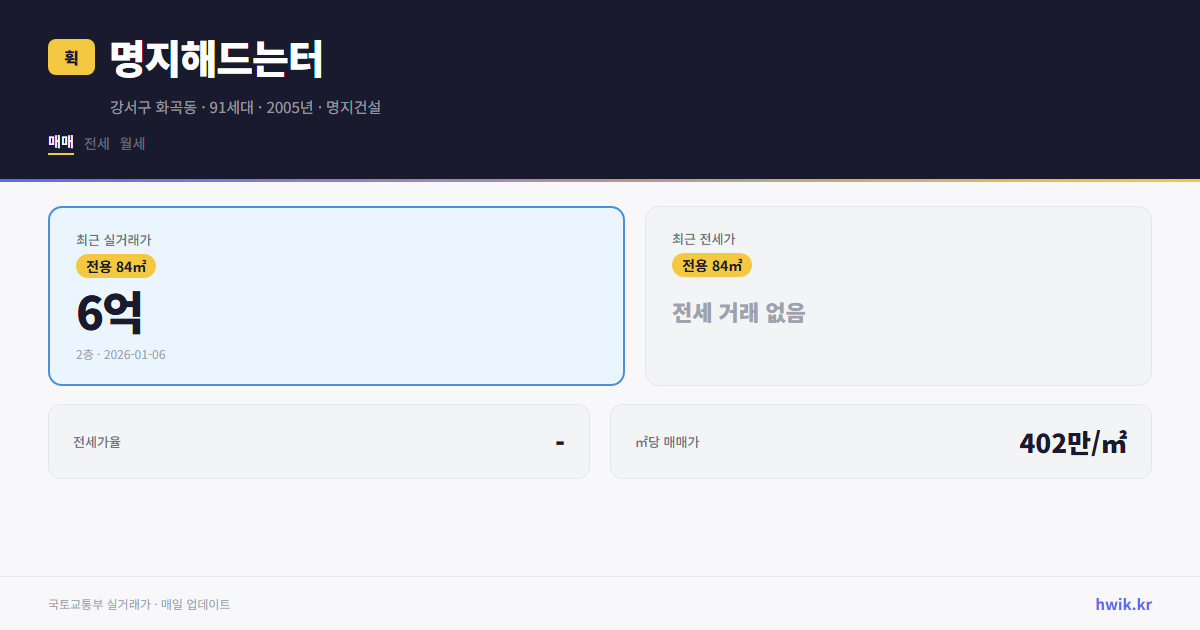Switch to the 월세 tab
Viewport: 1200px width, 630px height.
click(x=130, y=143)
